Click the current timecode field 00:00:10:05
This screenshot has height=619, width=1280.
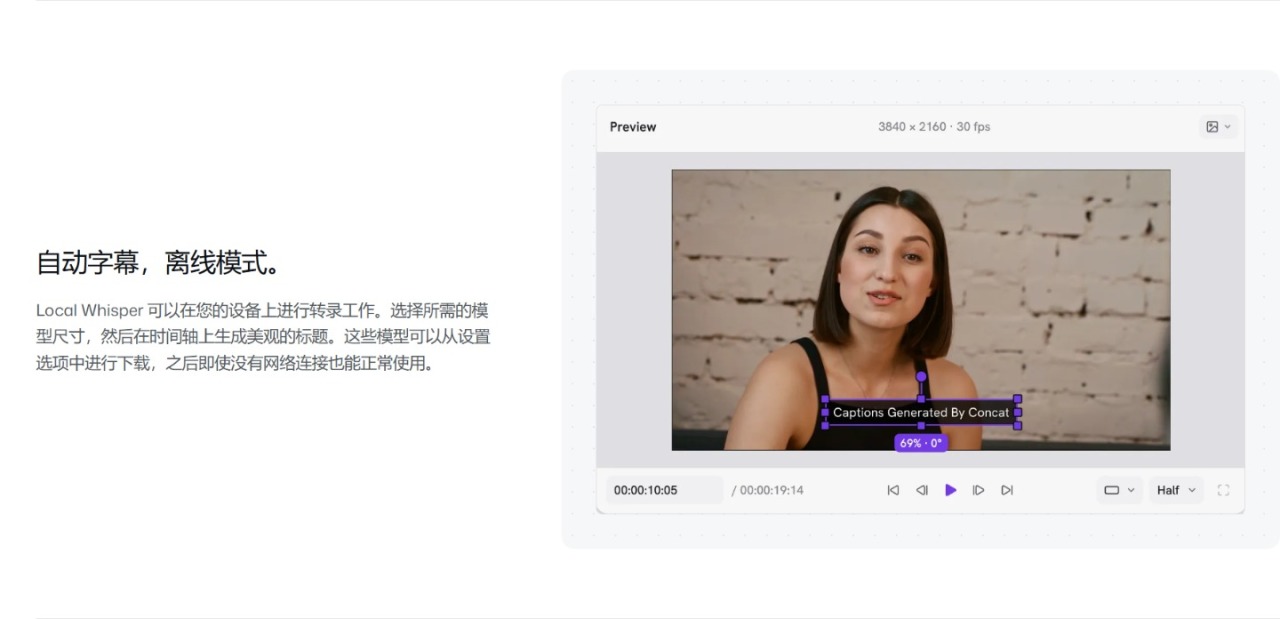click(x=664, y=490)
